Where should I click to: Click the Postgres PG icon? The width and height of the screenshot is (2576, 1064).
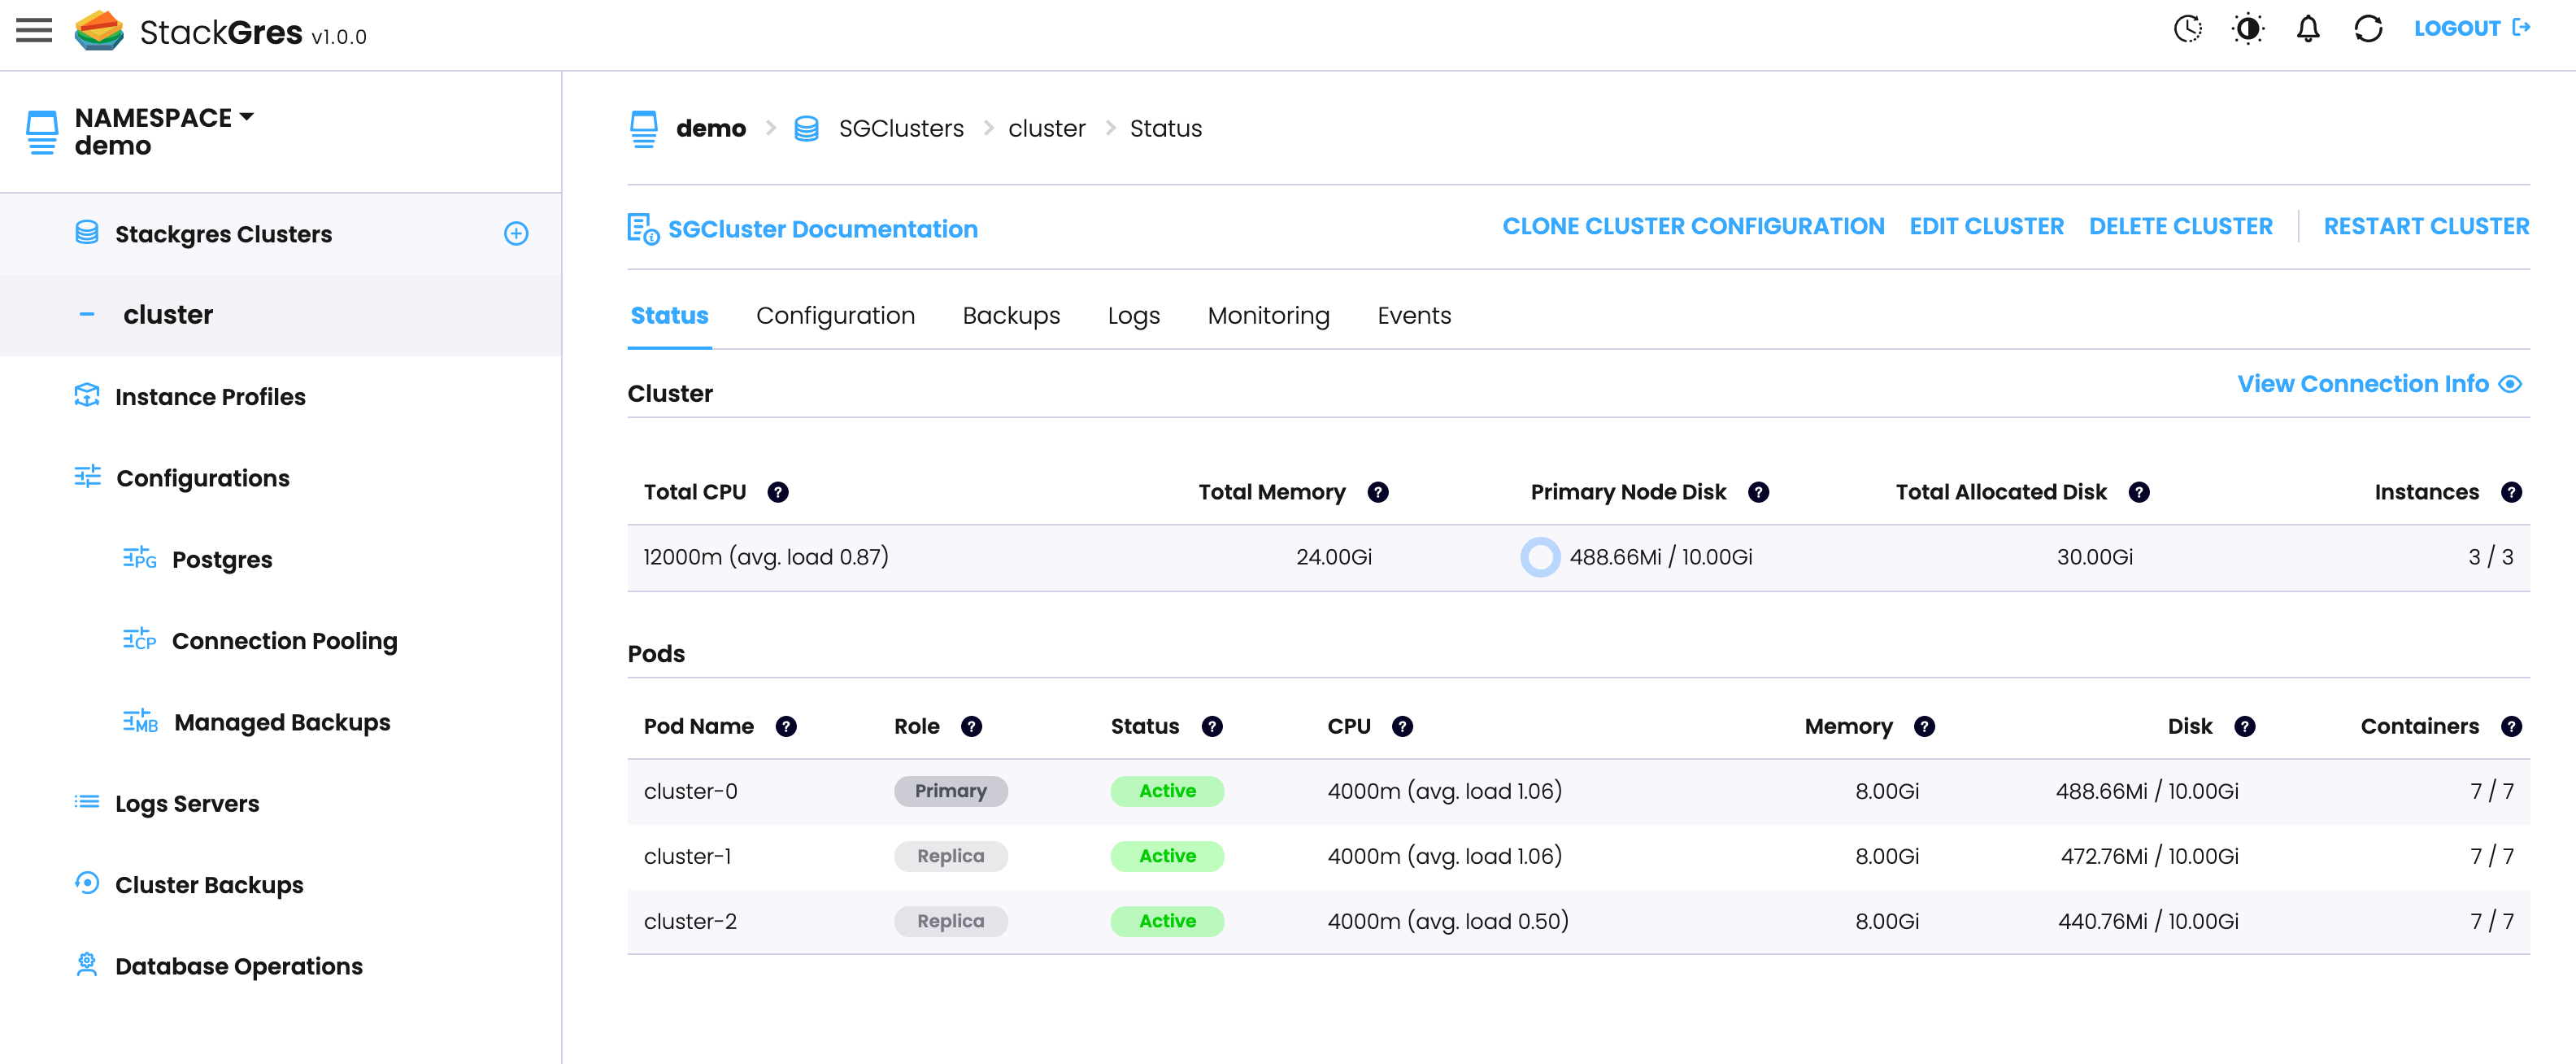(140, 558)
